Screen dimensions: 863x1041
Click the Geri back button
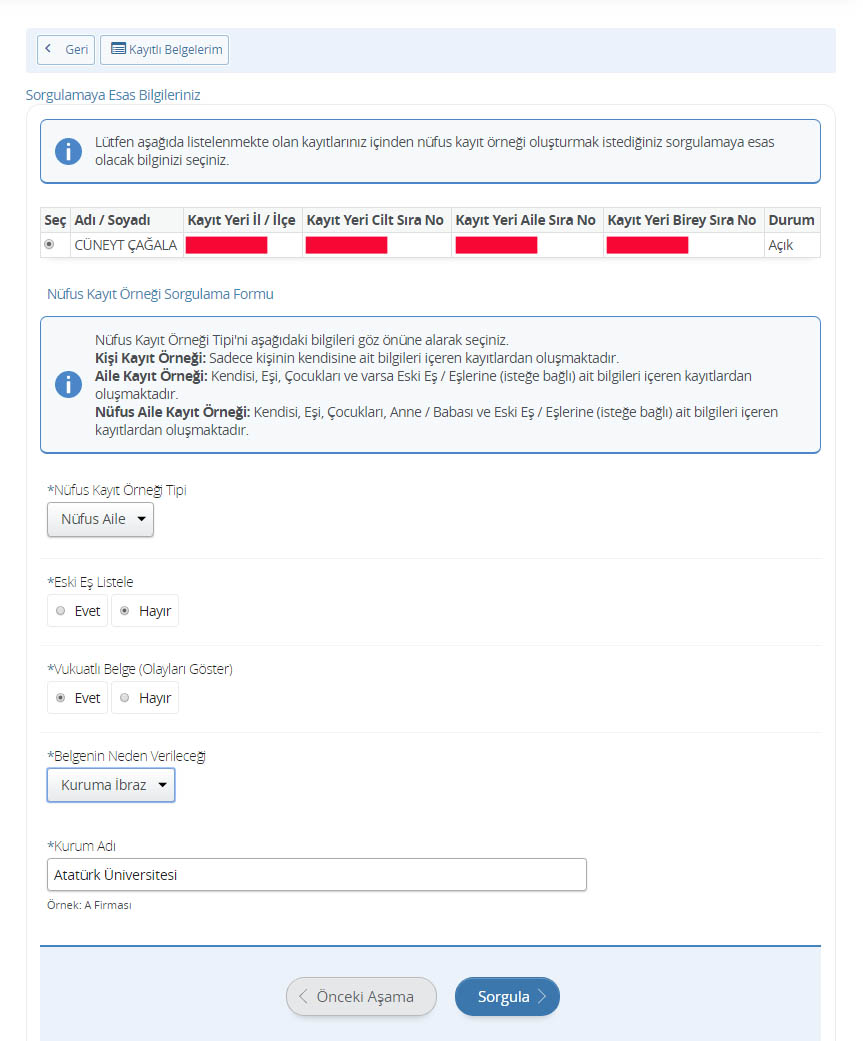(66, 50)
